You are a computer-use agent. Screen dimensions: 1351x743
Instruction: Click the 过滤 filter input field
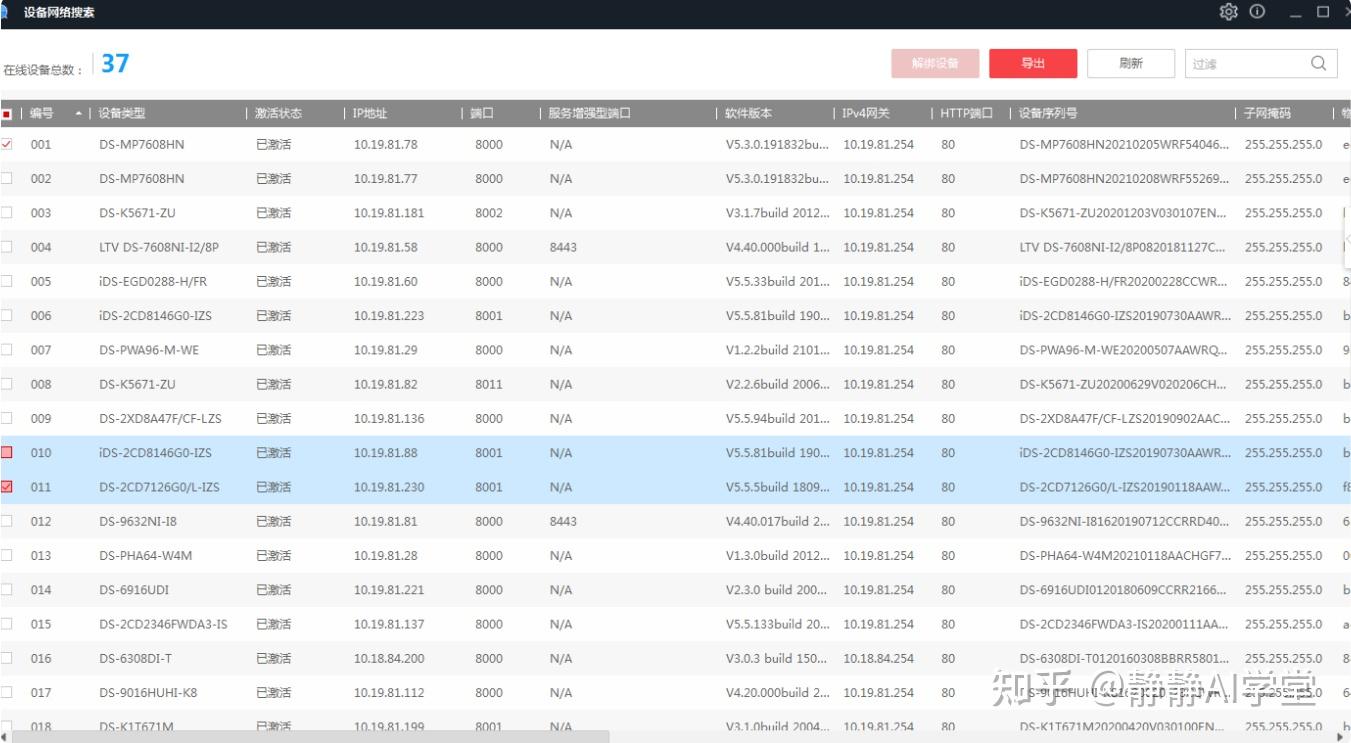1247,63
